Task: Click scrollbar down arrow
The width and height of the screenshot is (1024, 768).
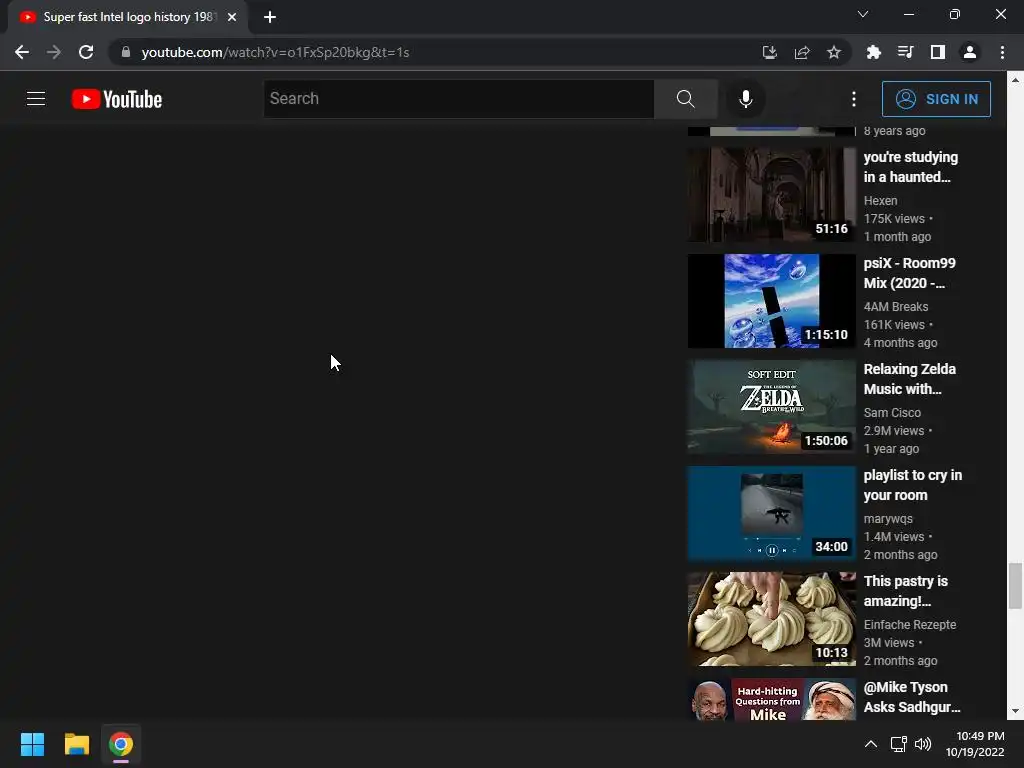Action: click(1015, 711)
